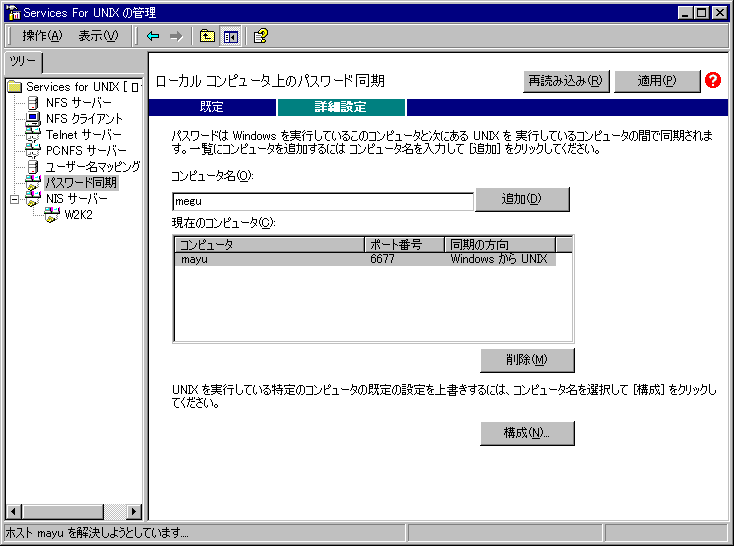Click the W2K2 node icon
This screenshot has height=546, width=734.
click(x=51, y=215)
